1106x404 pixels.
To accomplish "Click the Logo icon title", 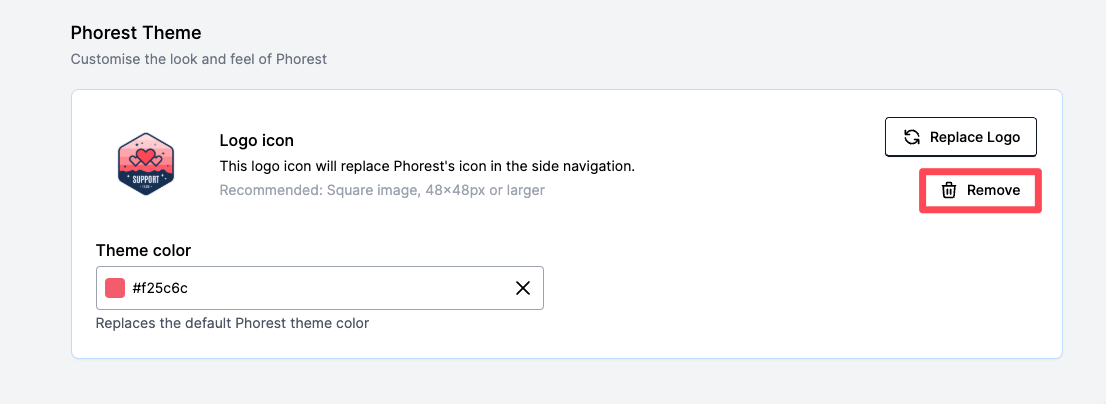I will coord(257,141).
